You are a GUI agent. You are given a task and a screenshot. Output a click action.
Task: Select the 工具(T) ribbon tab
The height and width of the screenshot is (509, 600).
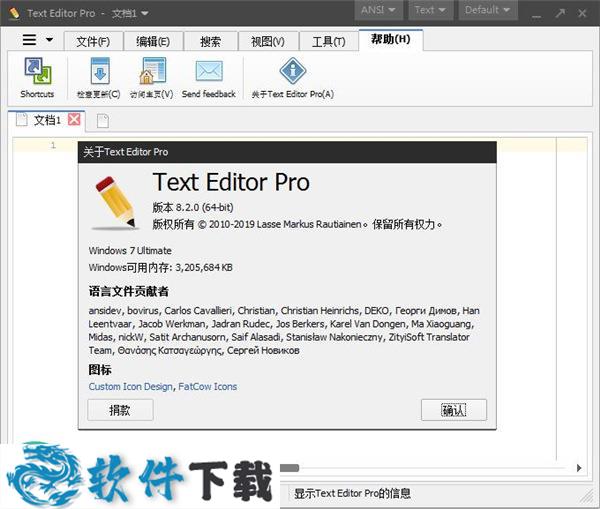pos(327,41)
